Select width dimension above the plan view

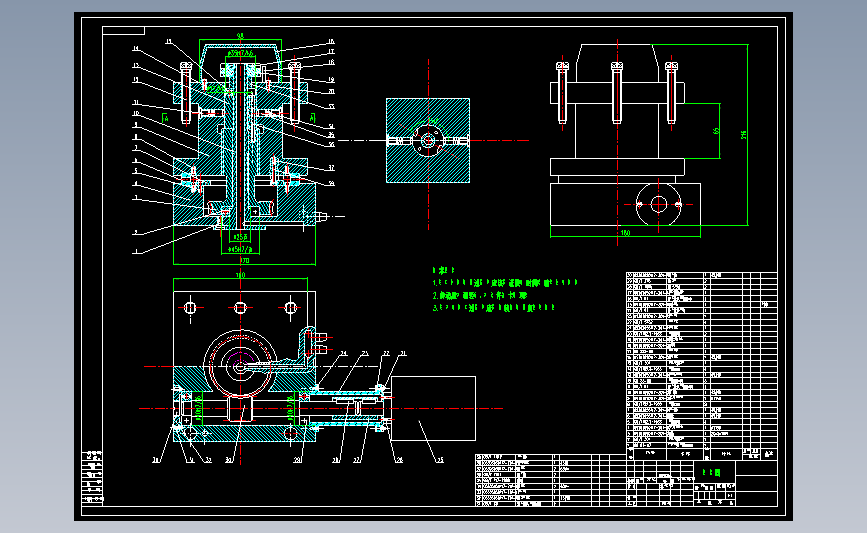click(x=240, y=275)
